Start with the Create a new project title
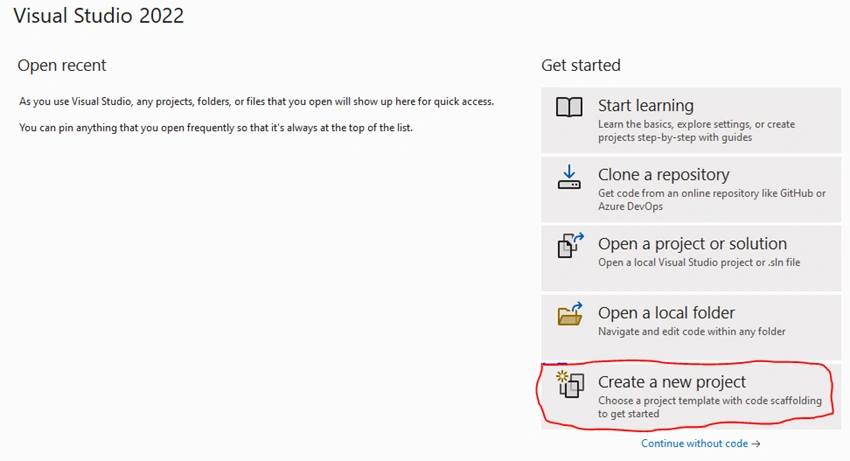Screen dimensions: 850x461 (672, 382)
